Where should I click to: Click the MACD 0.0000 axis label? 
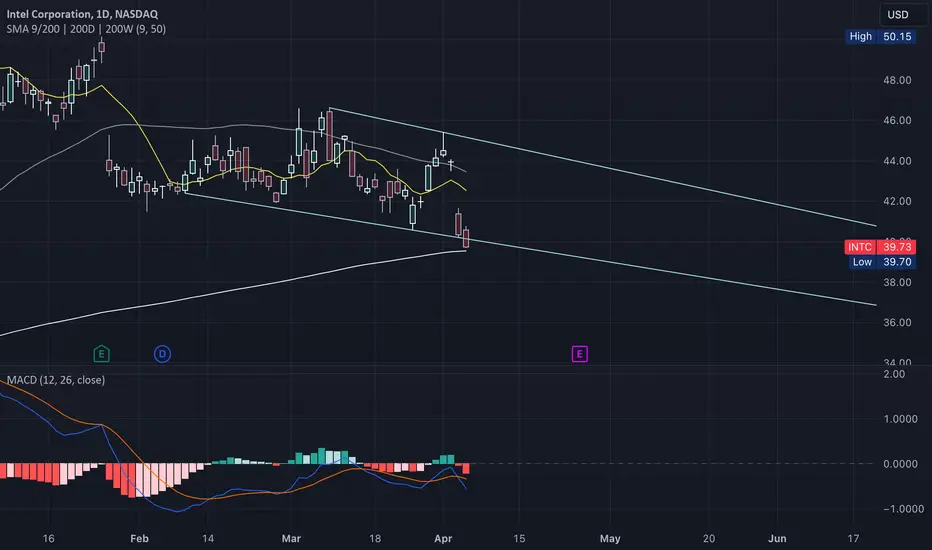(x=900, y=464)
